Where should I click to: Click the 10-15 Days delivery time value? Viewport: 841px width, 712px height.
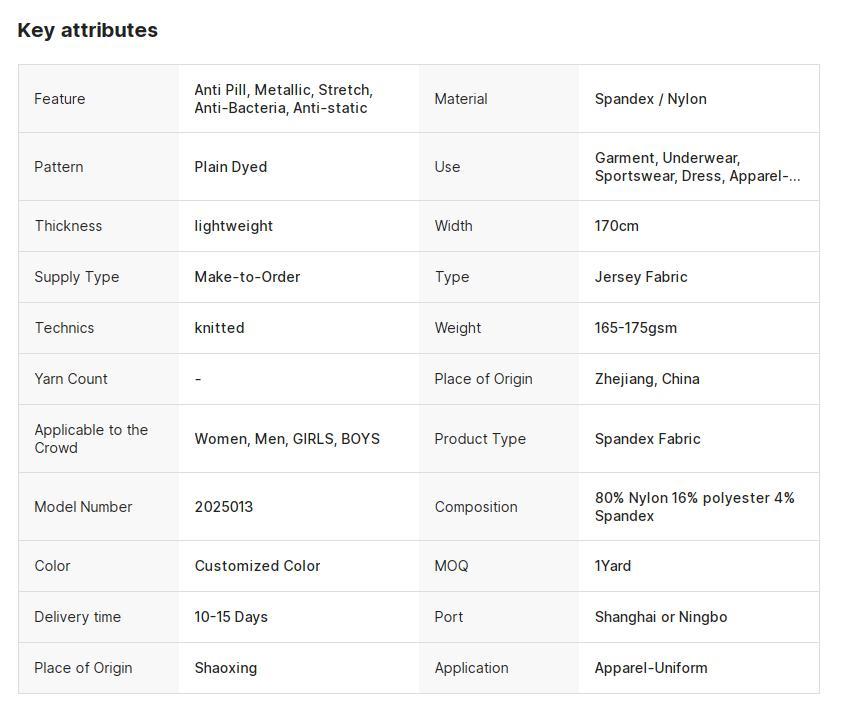tap(231, 617)
